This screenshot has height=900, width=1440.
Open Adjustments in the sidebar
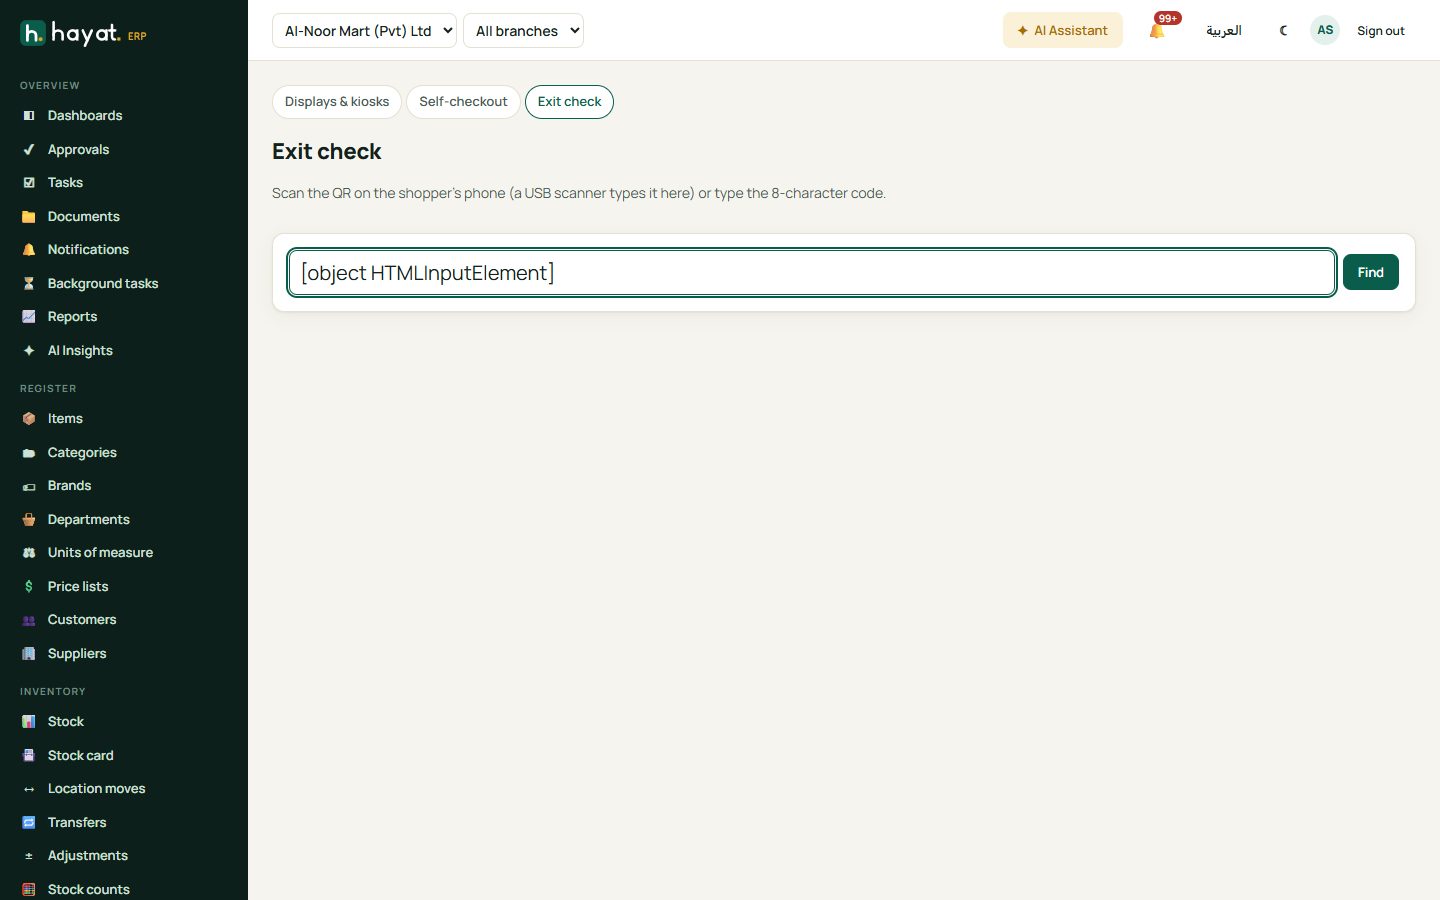pyautogui.click(x=88, y=856)
